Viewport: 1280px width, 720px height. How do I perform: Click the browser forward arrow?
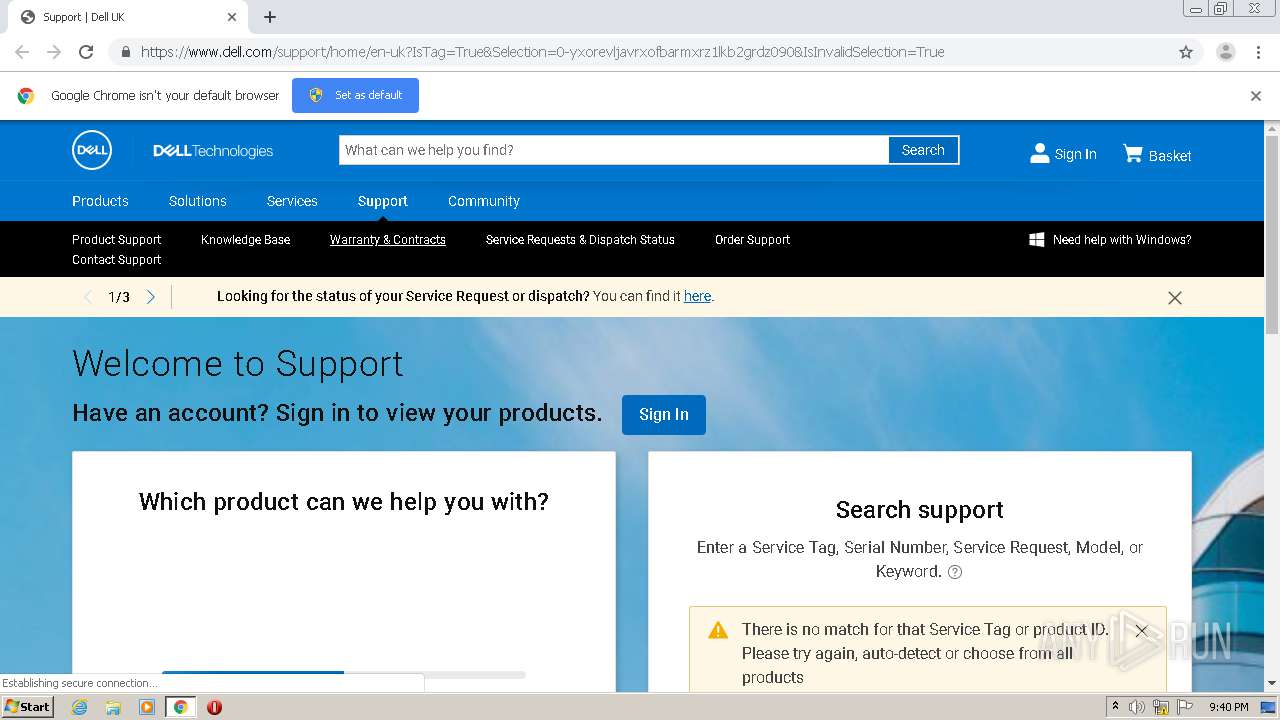coord(54,52)
